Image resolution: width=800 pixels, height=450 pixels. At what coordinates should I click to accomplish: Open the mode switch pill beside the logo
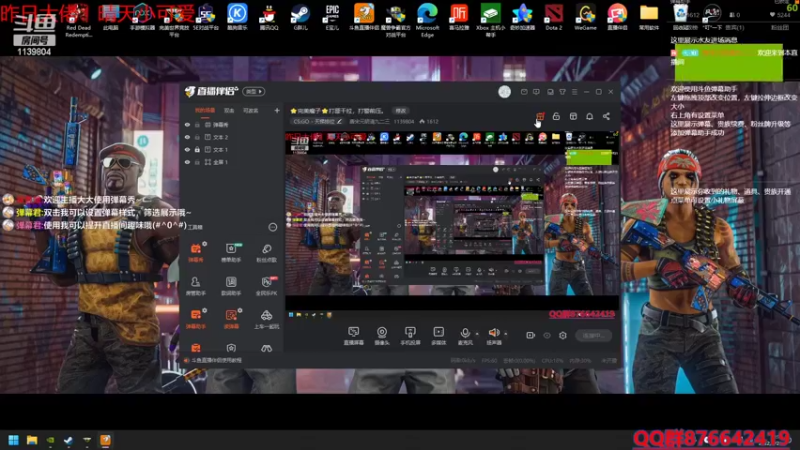coord(254,92)
